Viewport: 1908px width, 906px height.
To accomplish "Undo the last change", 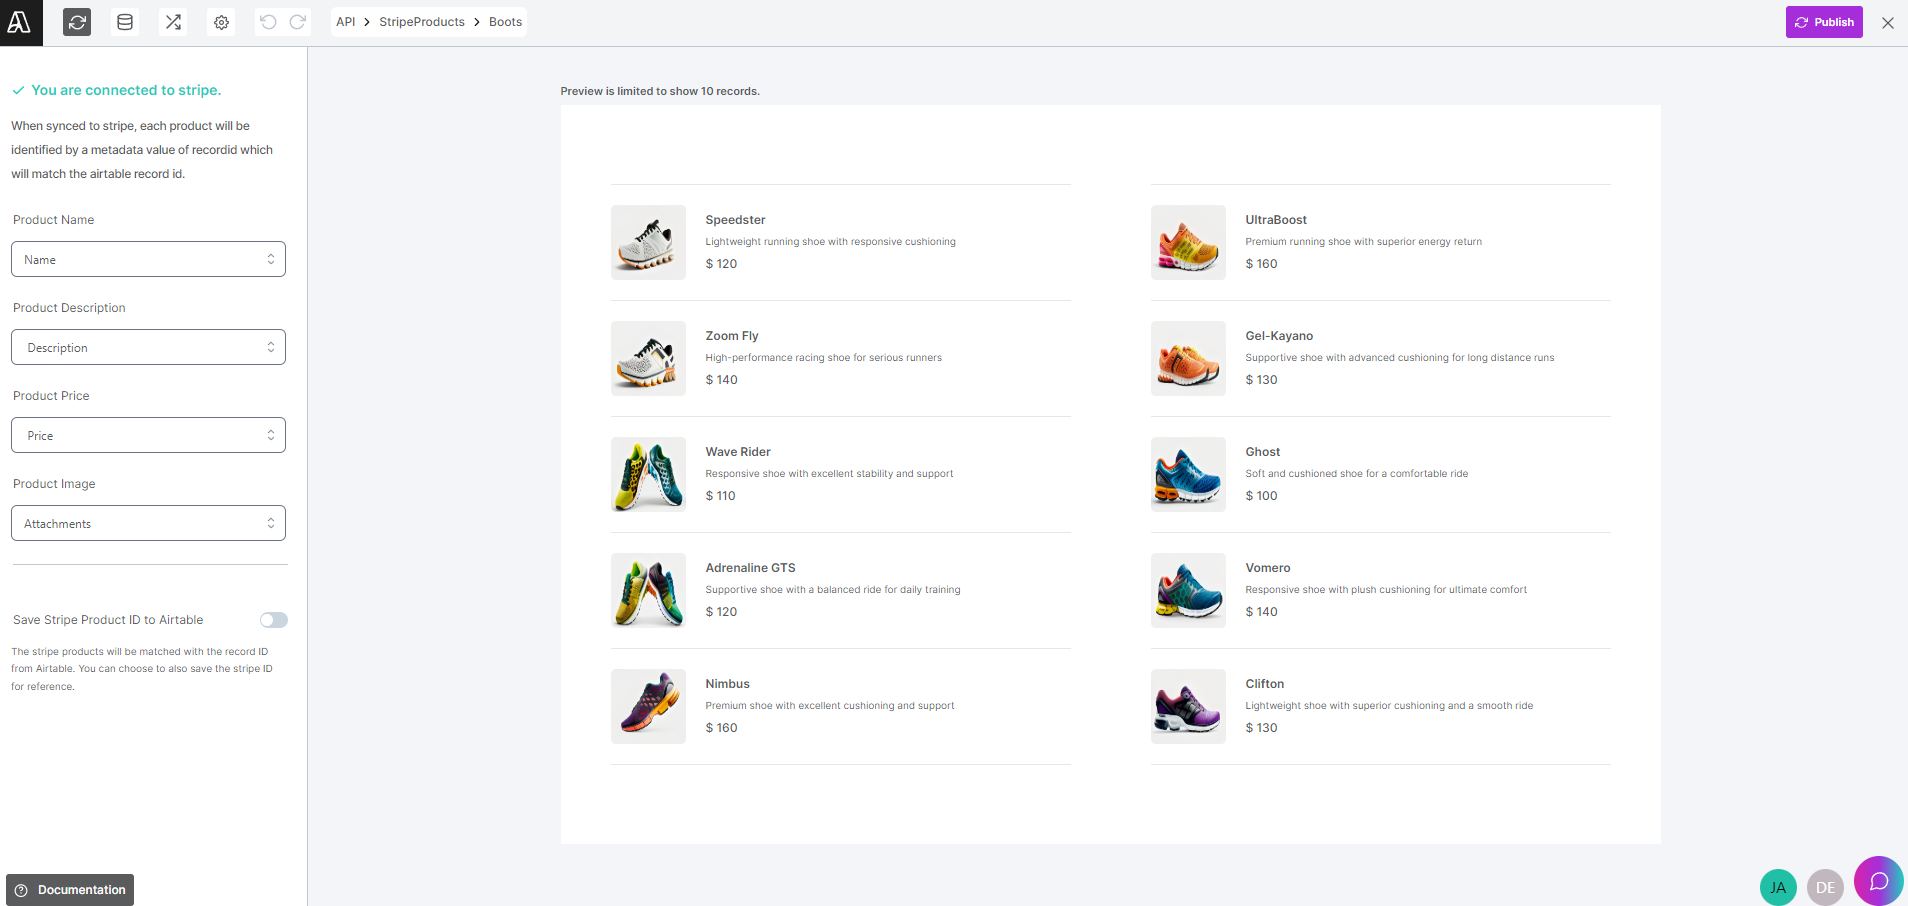I will [x=268, y=22].
